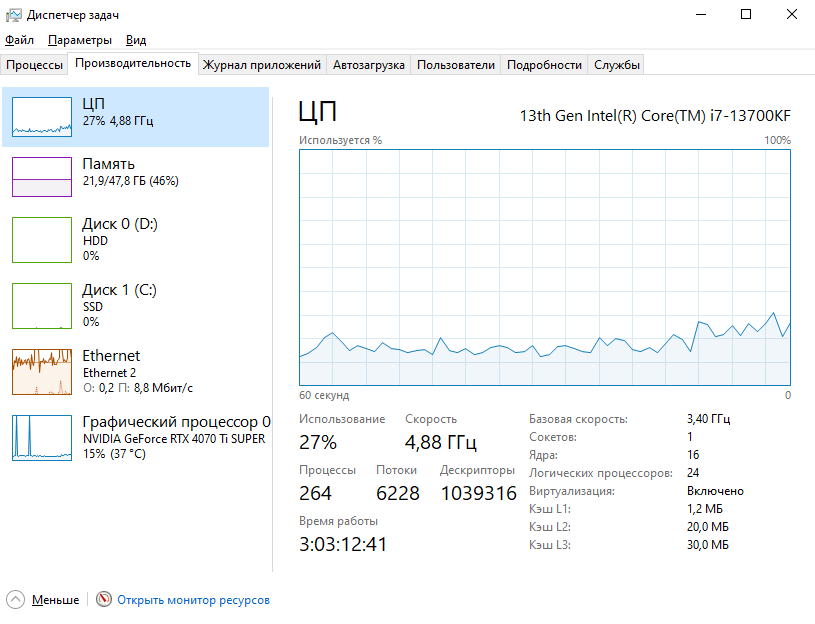Select the Память memory graph thumbnail
815x624 pixels.
(x=42, y=176)
